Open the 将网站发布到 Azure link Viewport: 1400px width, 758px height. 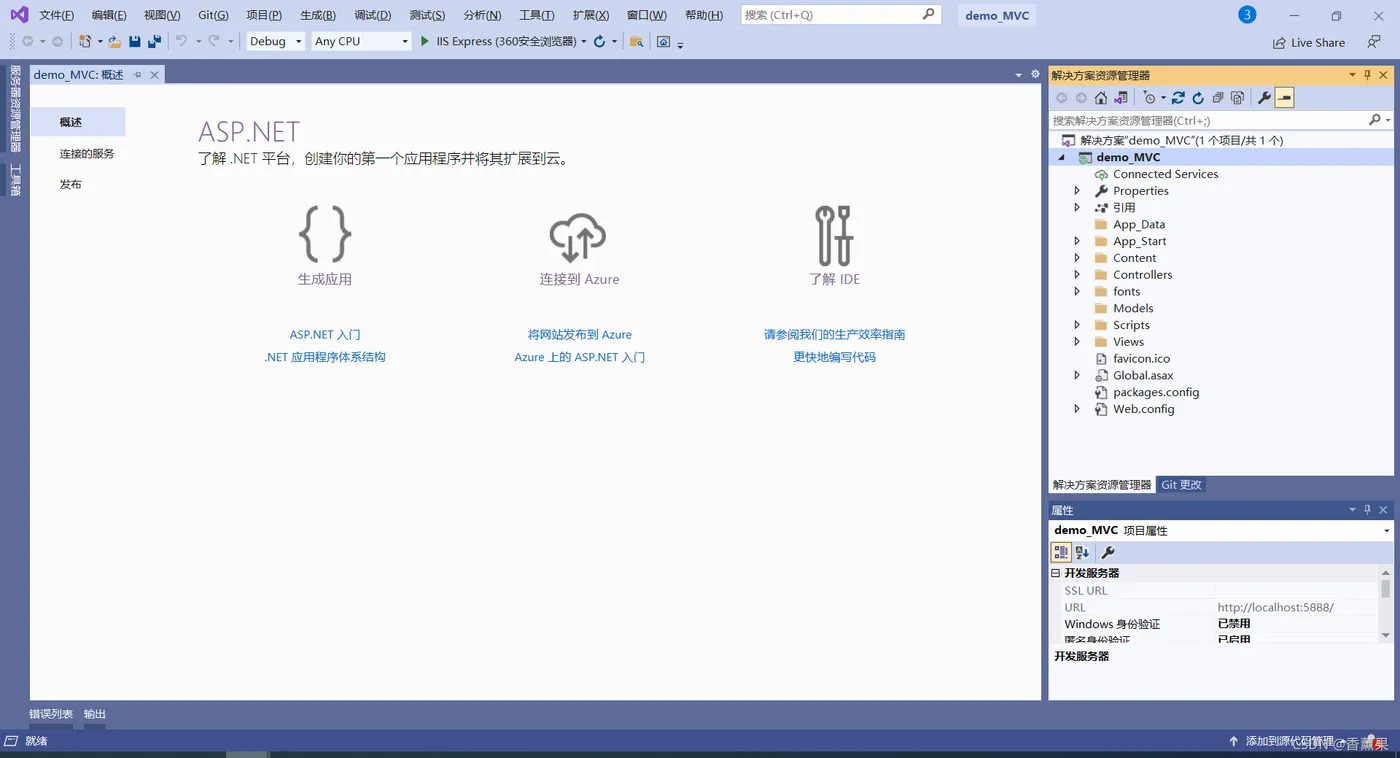tap(580, 335)
